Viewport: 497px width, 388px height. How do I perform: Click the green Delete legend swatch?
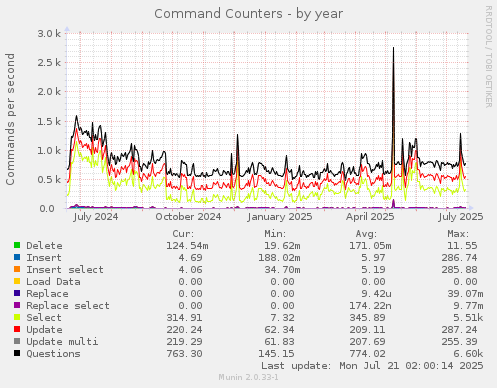17,245
